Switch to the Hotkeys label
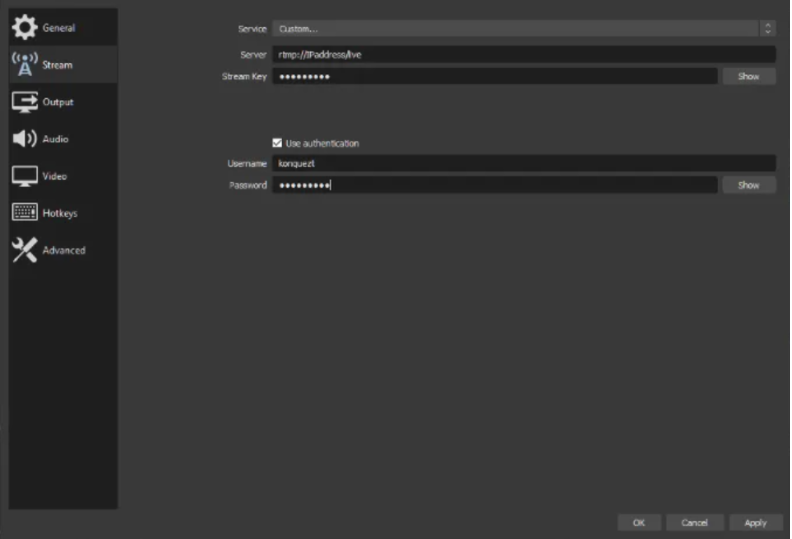The image size is (792, 539). click(60, 213)
